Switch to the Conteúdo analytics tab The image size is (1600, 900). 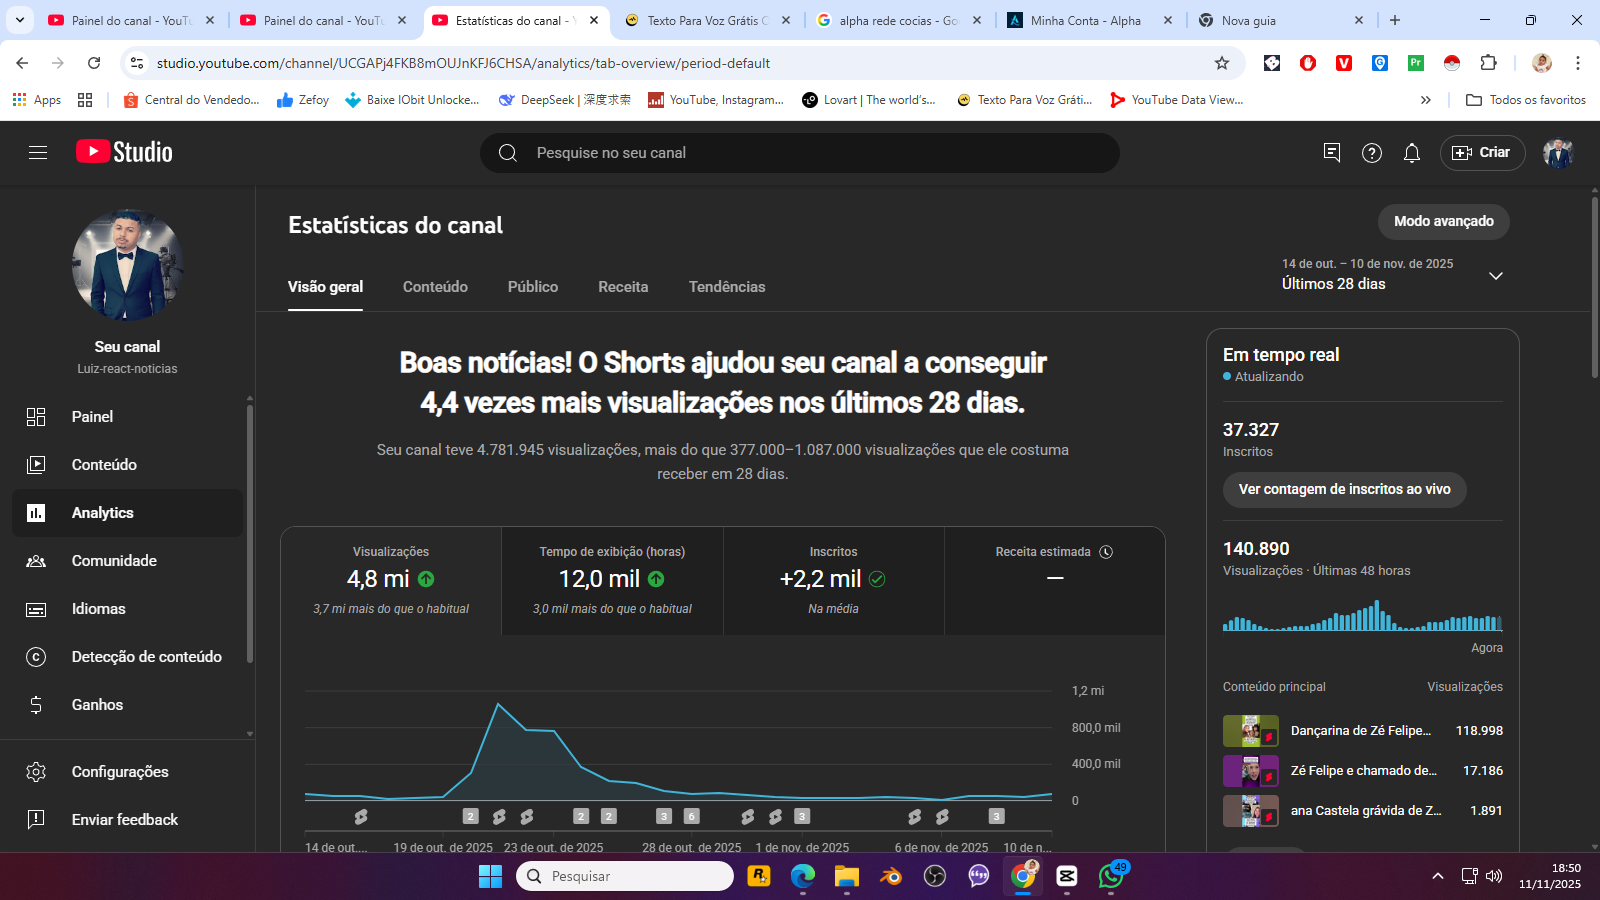click(435, 287)
